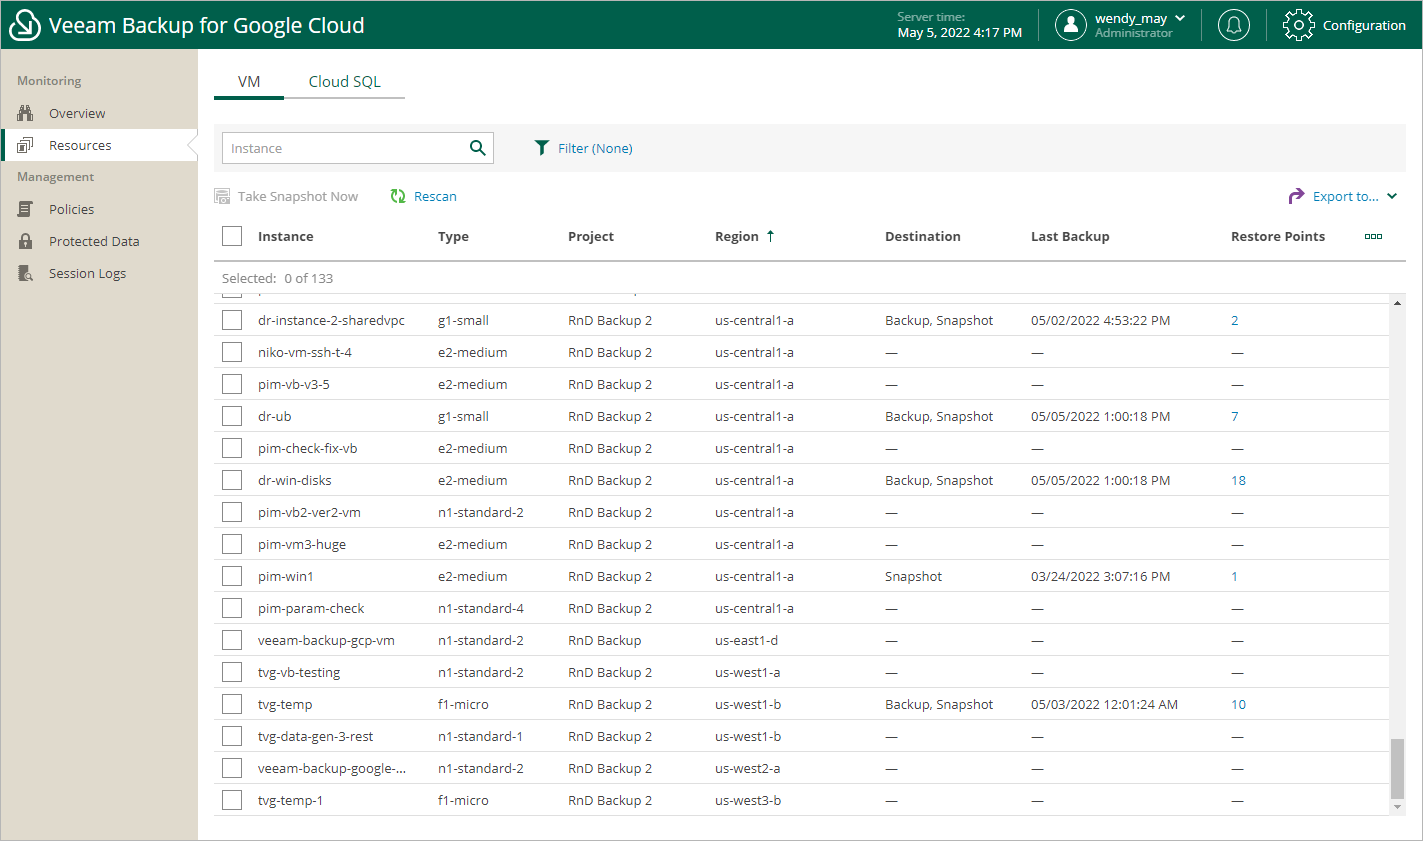This screenshot has height=841, width=1423.
Task: Sort by Restore Points column header
Action: click(1278, 236)
